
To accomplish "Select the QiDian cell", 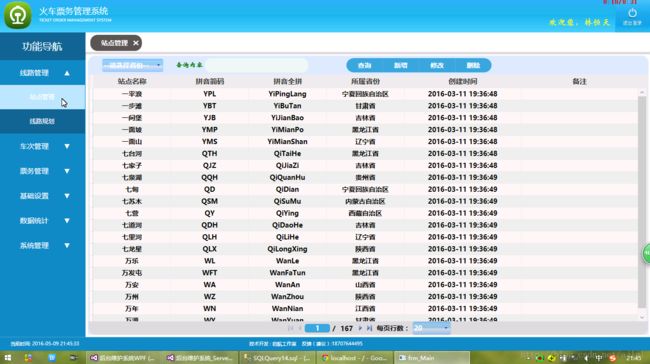I will click(287, 189).
